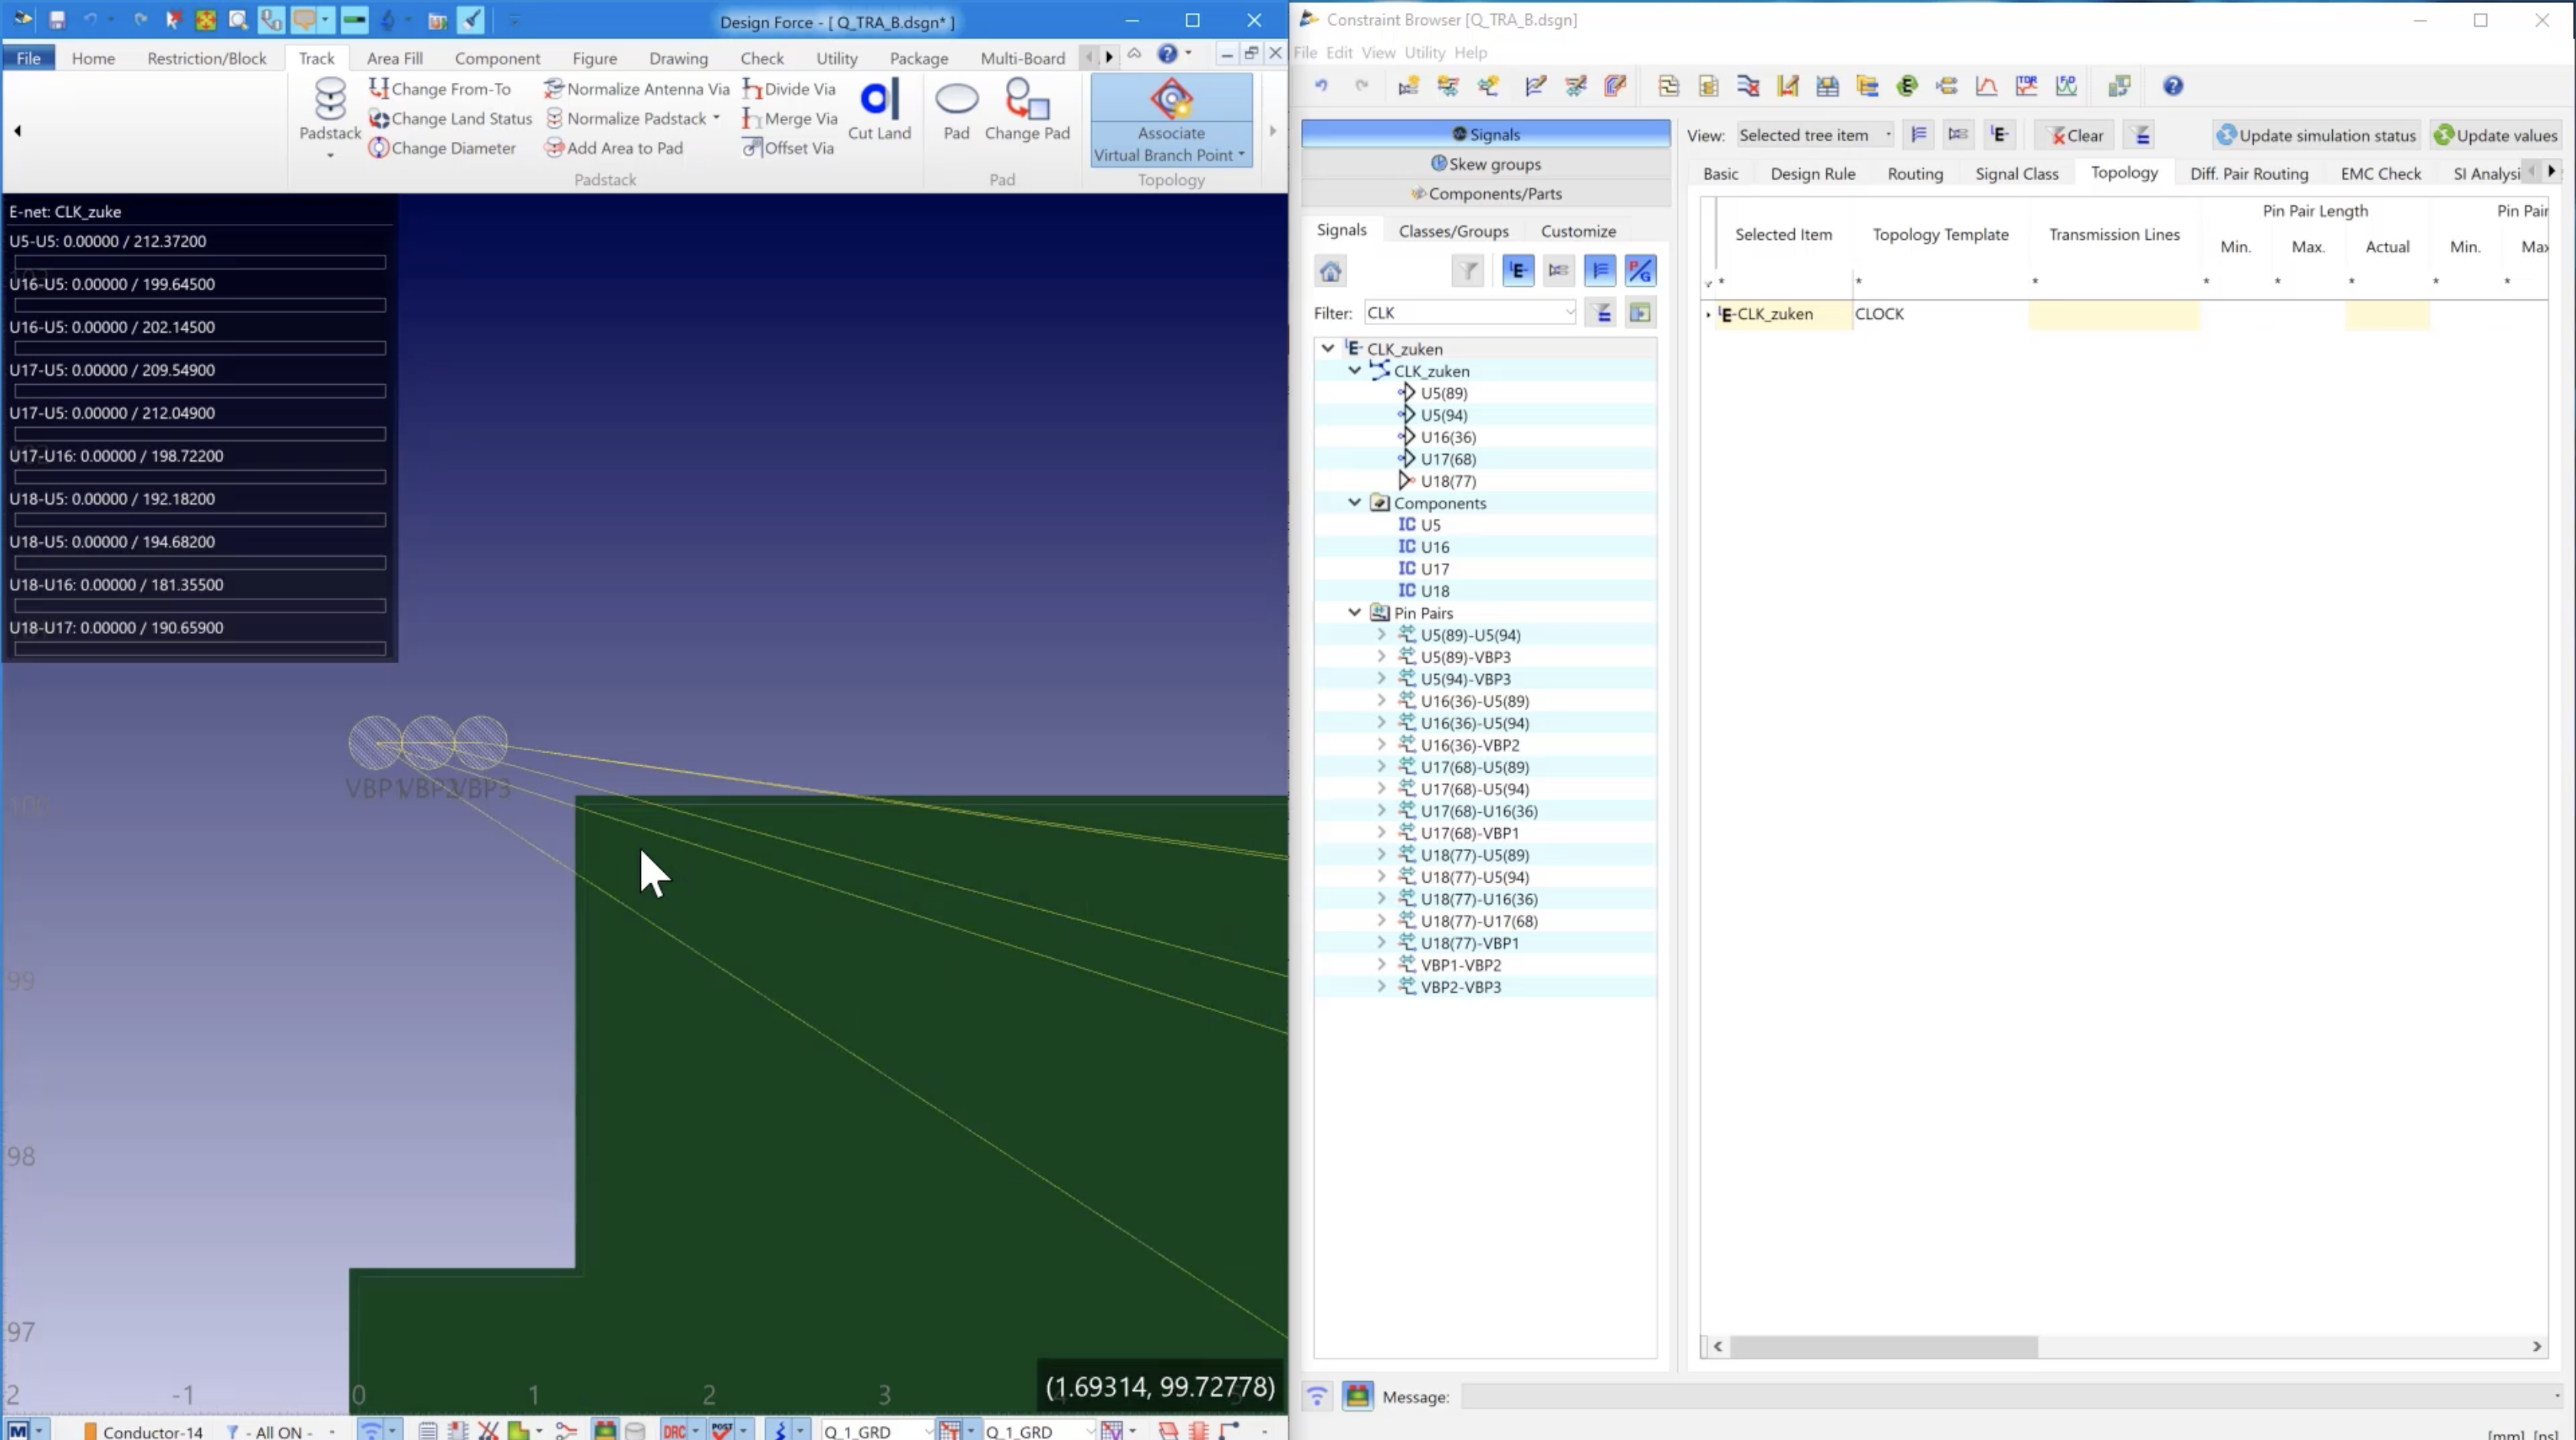Click the Padstack tool icon
The height and width of the screenshot is (1440, 2576).
[x=329, y=100]
